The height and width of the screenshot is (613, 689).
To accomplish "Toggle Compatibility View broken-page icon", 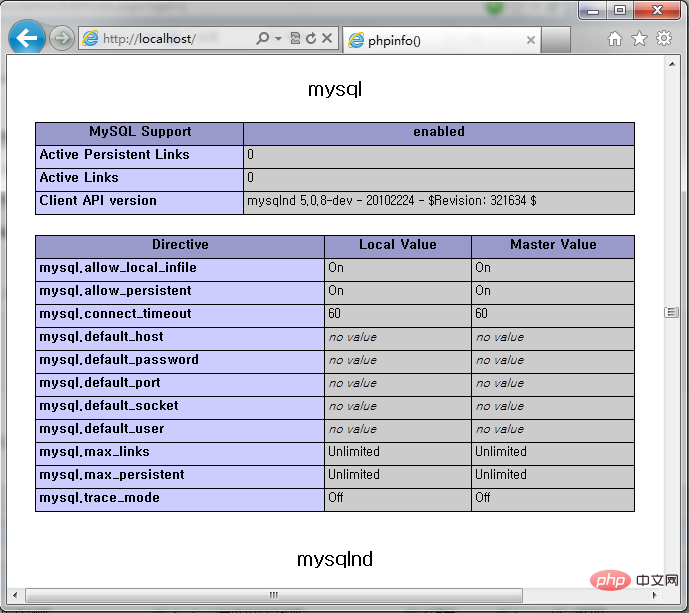I will (295, 38).
